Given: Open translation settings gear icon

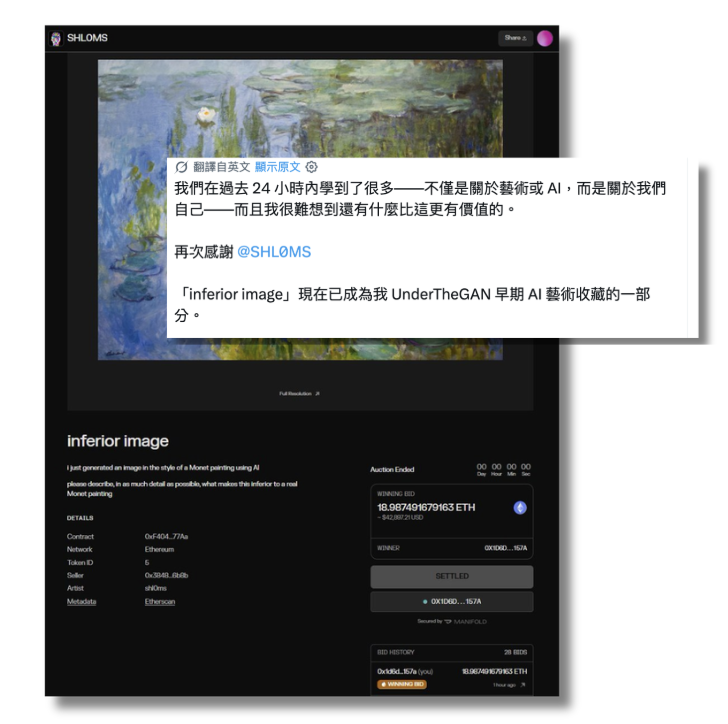Looking at the screenshot, I should pyautogui.click(x=312, y=167).
